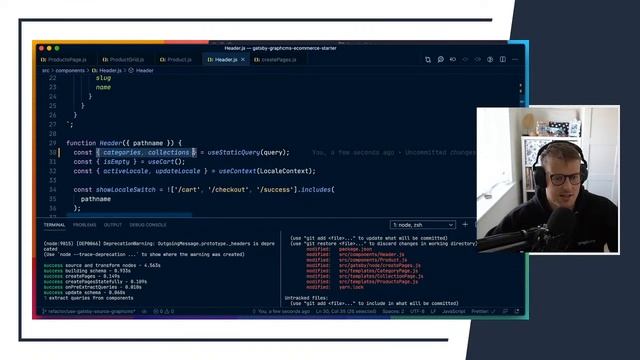Switch to the createPages.js tab
The image size is (640, 360).
(275, 60)
